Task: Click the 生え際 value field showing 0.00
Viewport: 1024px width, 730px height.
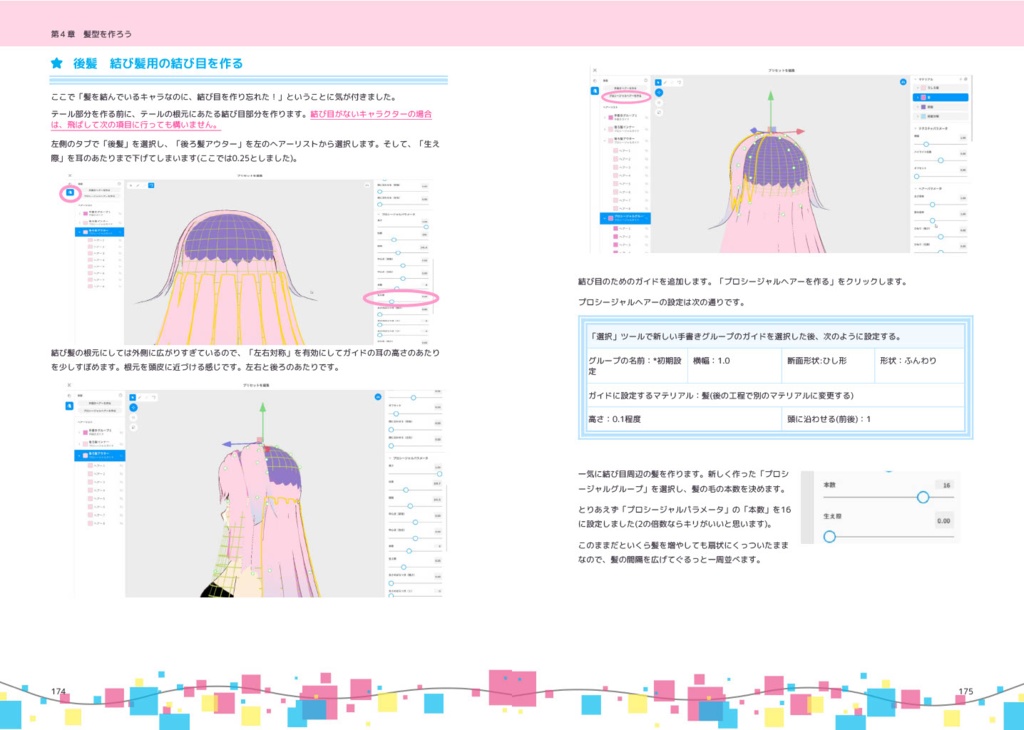Action: (944, 520)
